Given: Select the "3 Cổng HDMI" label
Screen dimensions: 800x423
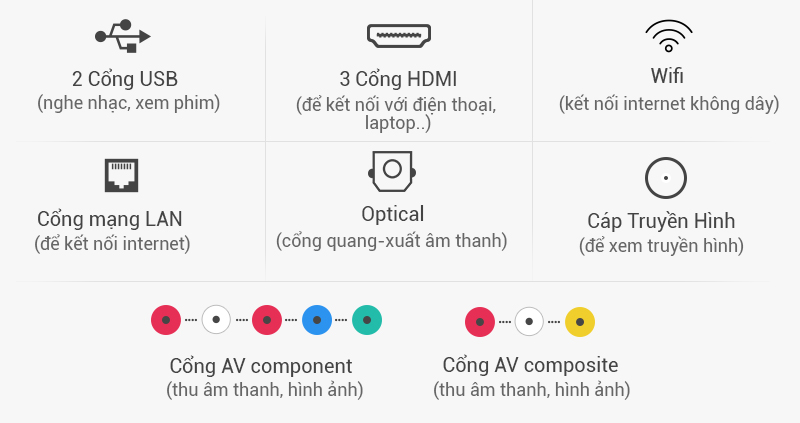Looking at the screenshot, I should pos(398,79).
